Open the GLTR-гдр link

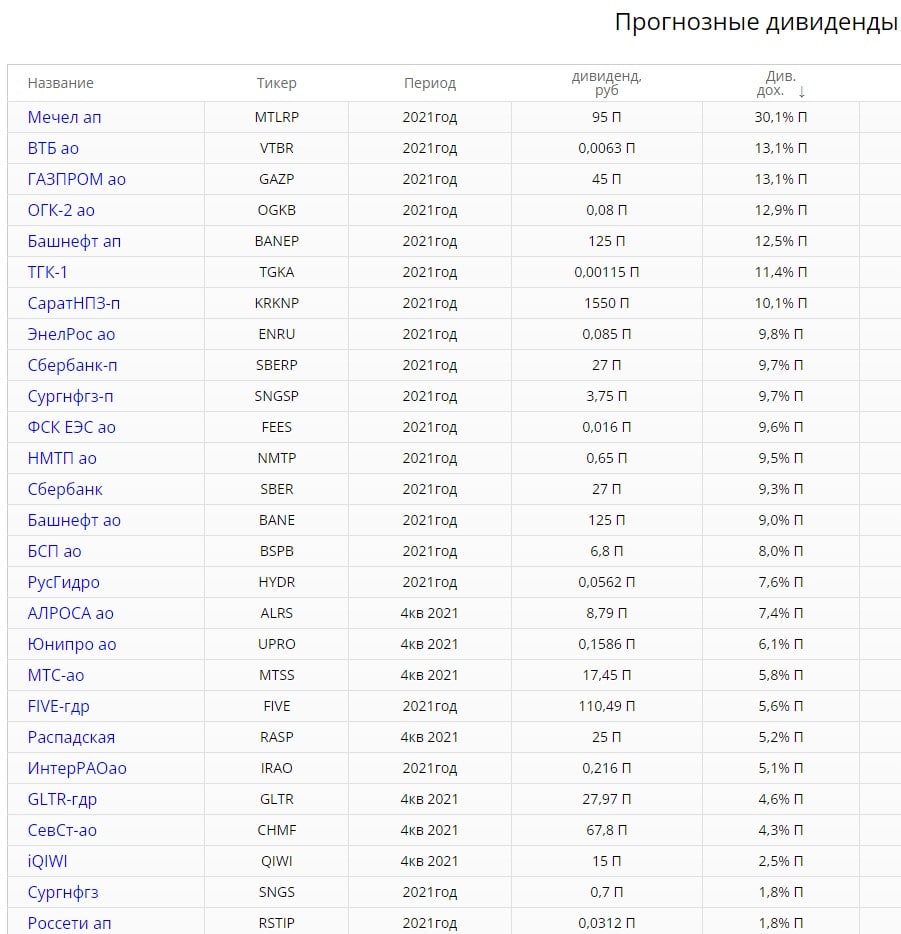pos(62,799)
